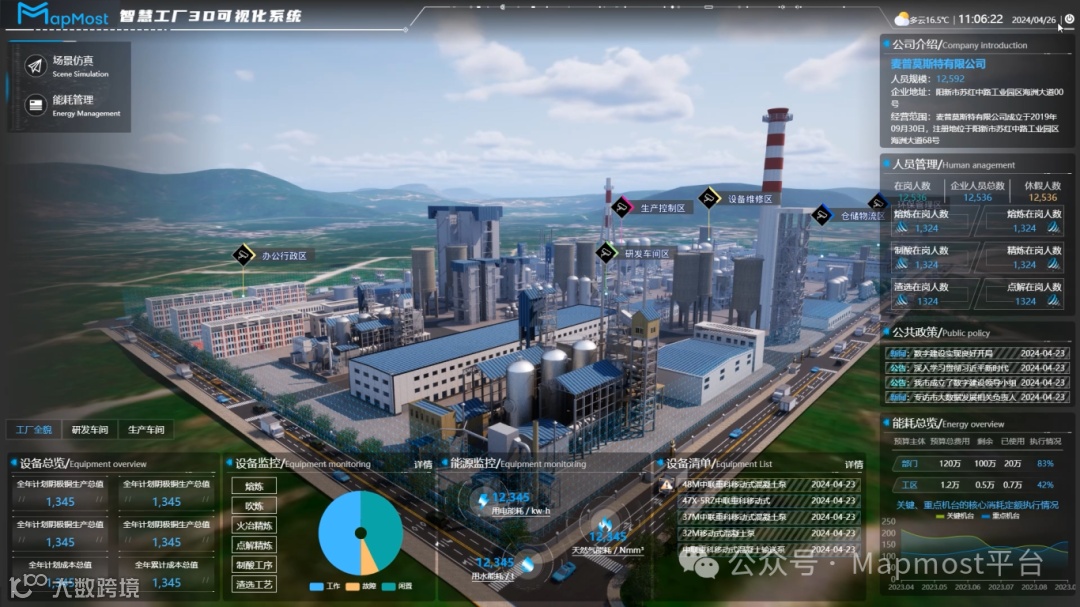Click the 休假人数 value 12,536

pos(1042,198)
